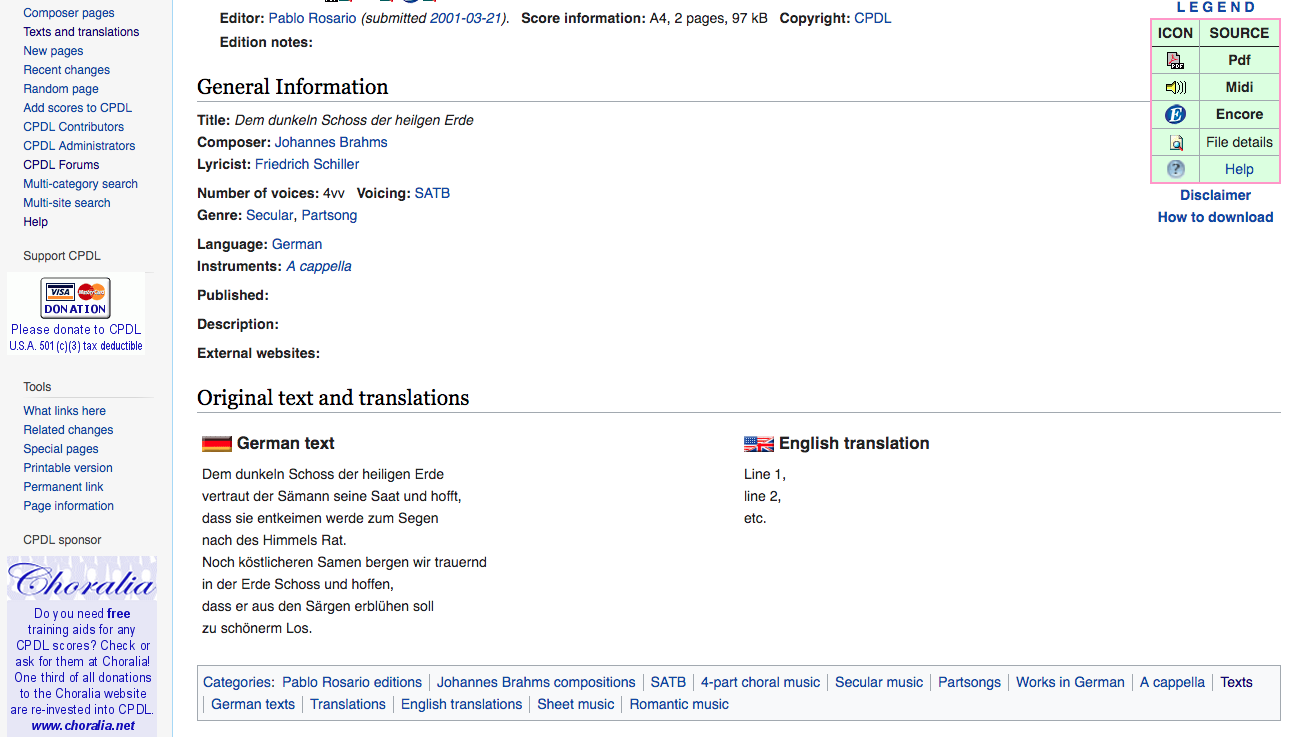Click the Help question mark icon
Viewport: 1291px width, 737px height.
pyautogui.click(x=1175, y=169)
